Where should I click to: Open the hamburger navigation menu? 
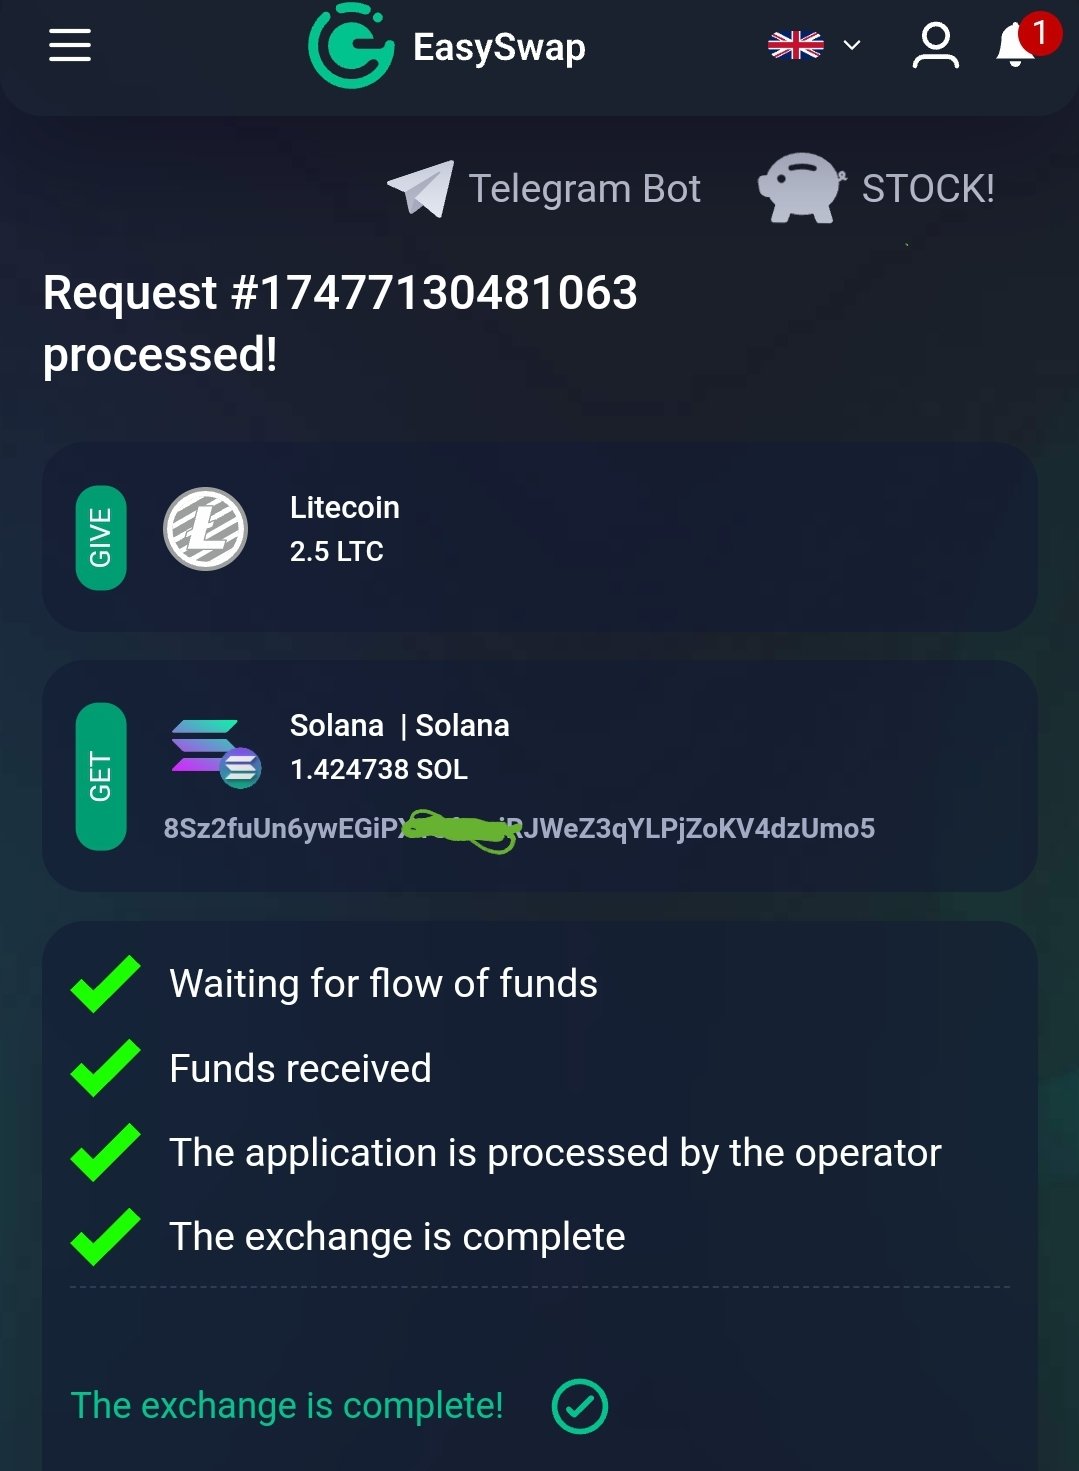70,45
